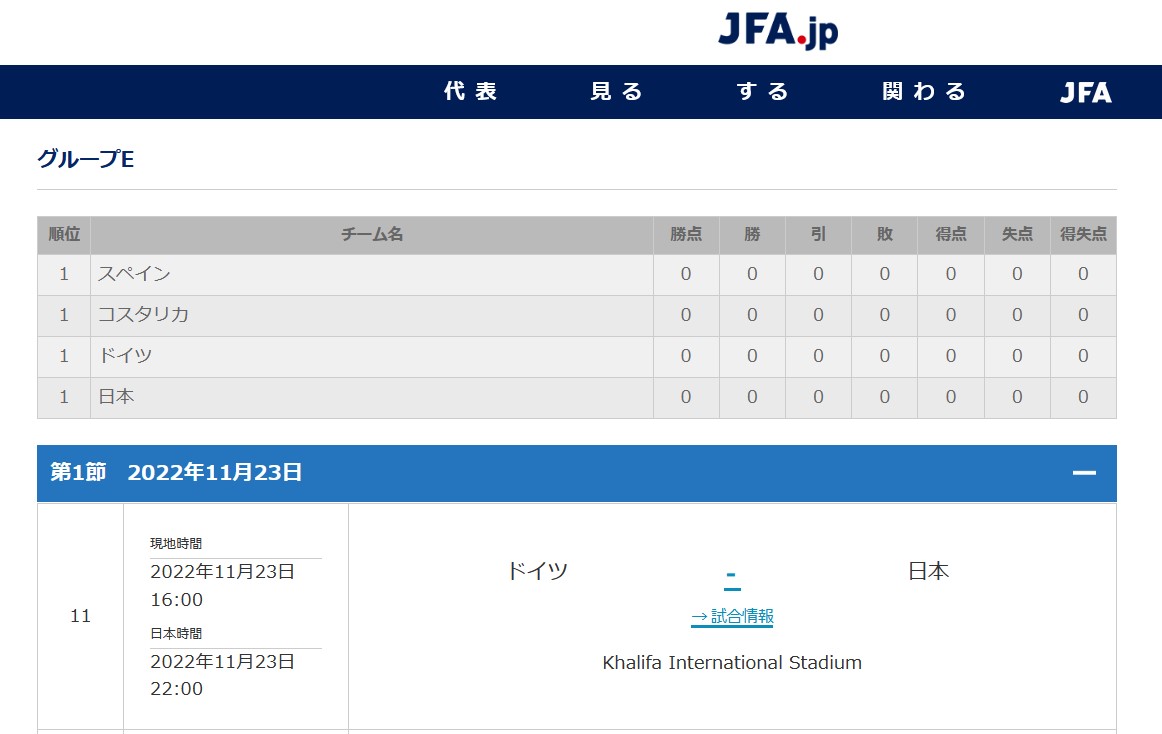Click the グループE heading
The width and height of the screenshot is (1162, 734).
coord(86,159)
